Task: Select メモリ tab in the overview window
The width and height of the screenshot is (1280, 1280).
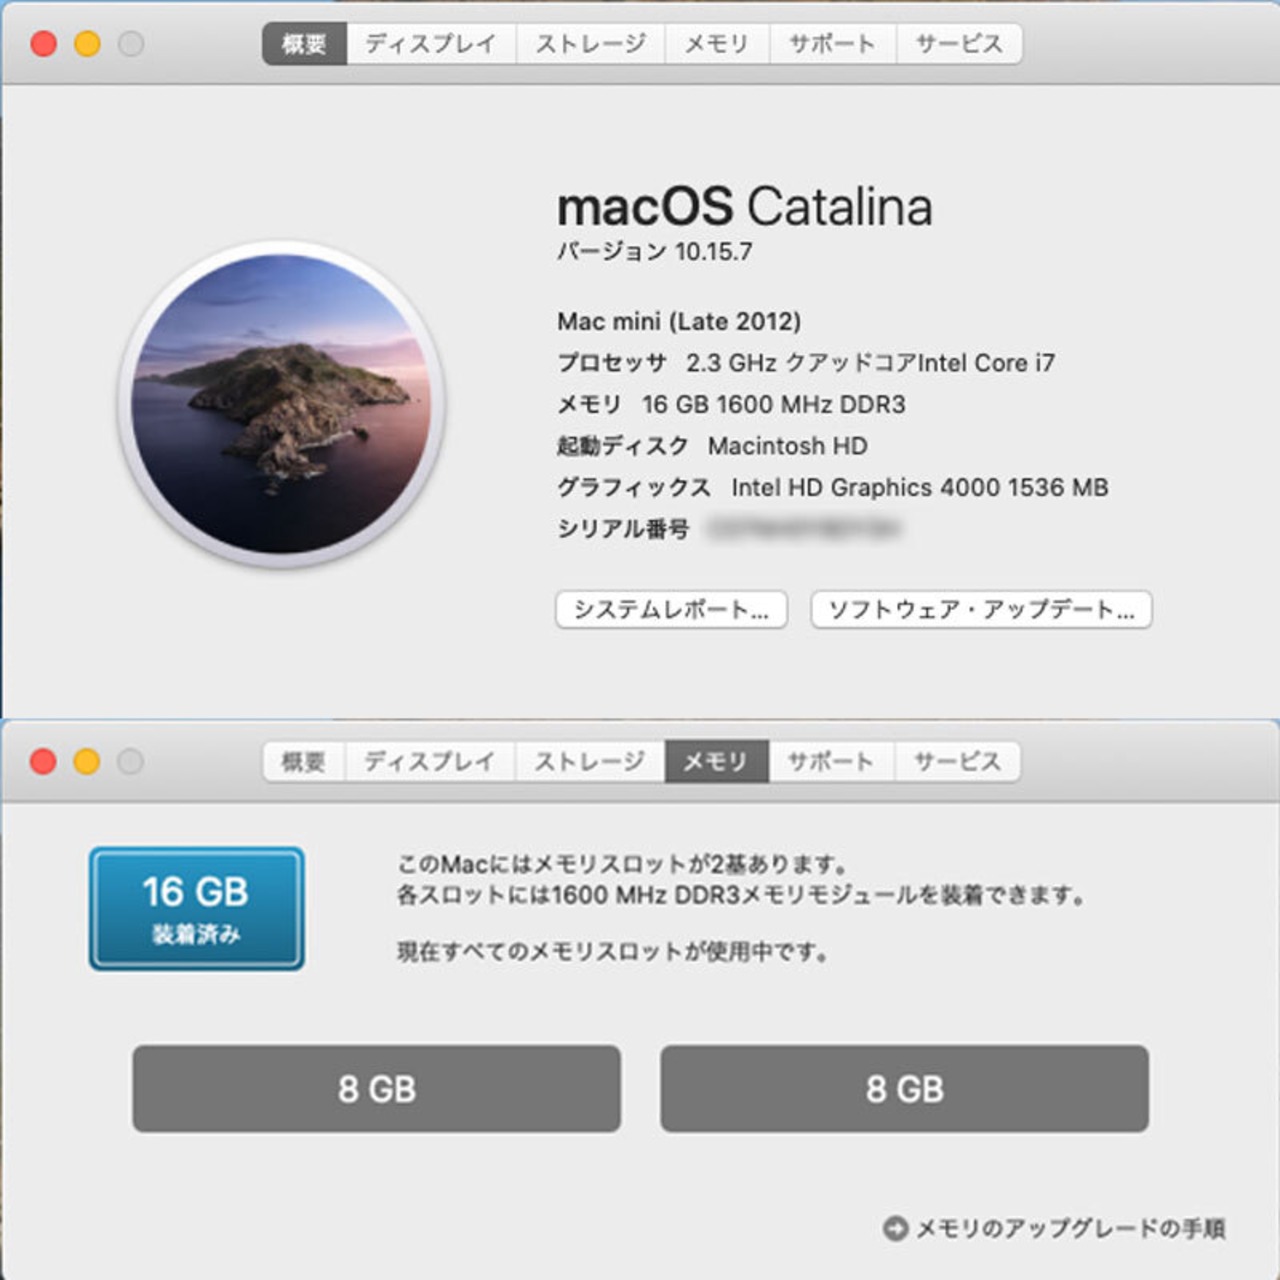Action: pos(716,44)
